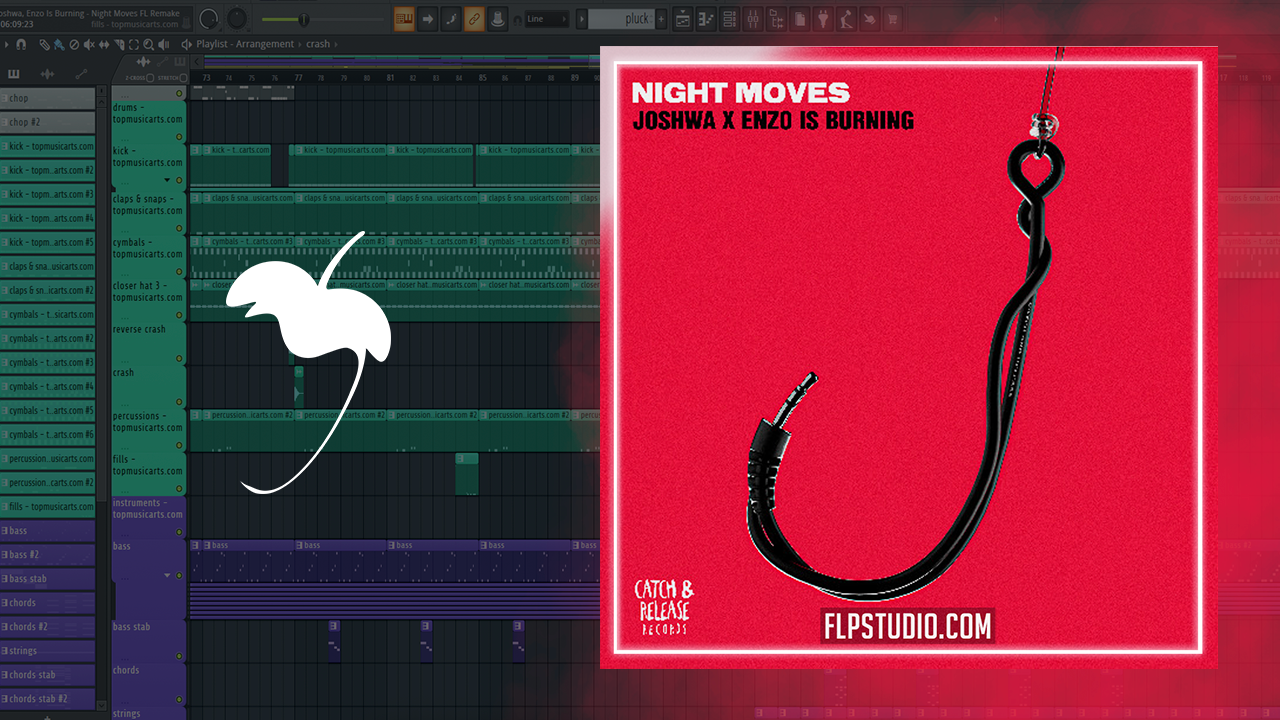Select the Zoom magnifier tool in playlist

click(x=148, y=44)
